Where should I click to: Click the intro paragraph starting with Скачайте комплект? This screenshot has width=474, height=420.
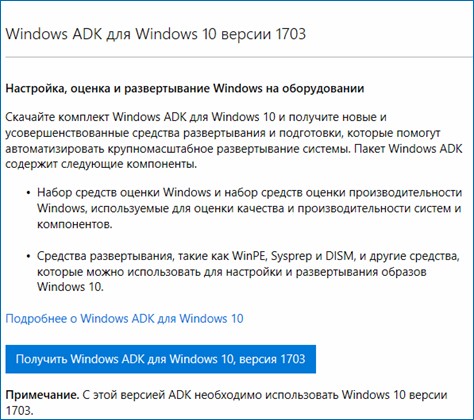tap(234, 141)
